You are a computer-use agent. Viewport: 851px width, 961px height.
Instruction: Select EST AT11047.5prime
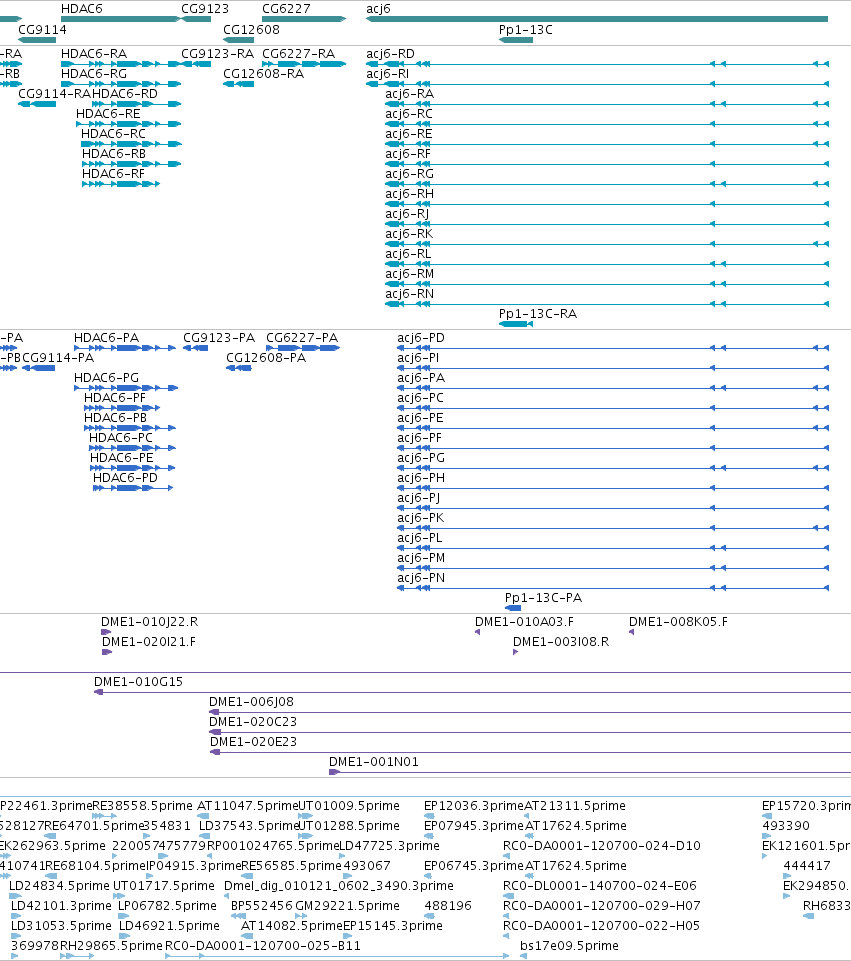coord(248,805)
